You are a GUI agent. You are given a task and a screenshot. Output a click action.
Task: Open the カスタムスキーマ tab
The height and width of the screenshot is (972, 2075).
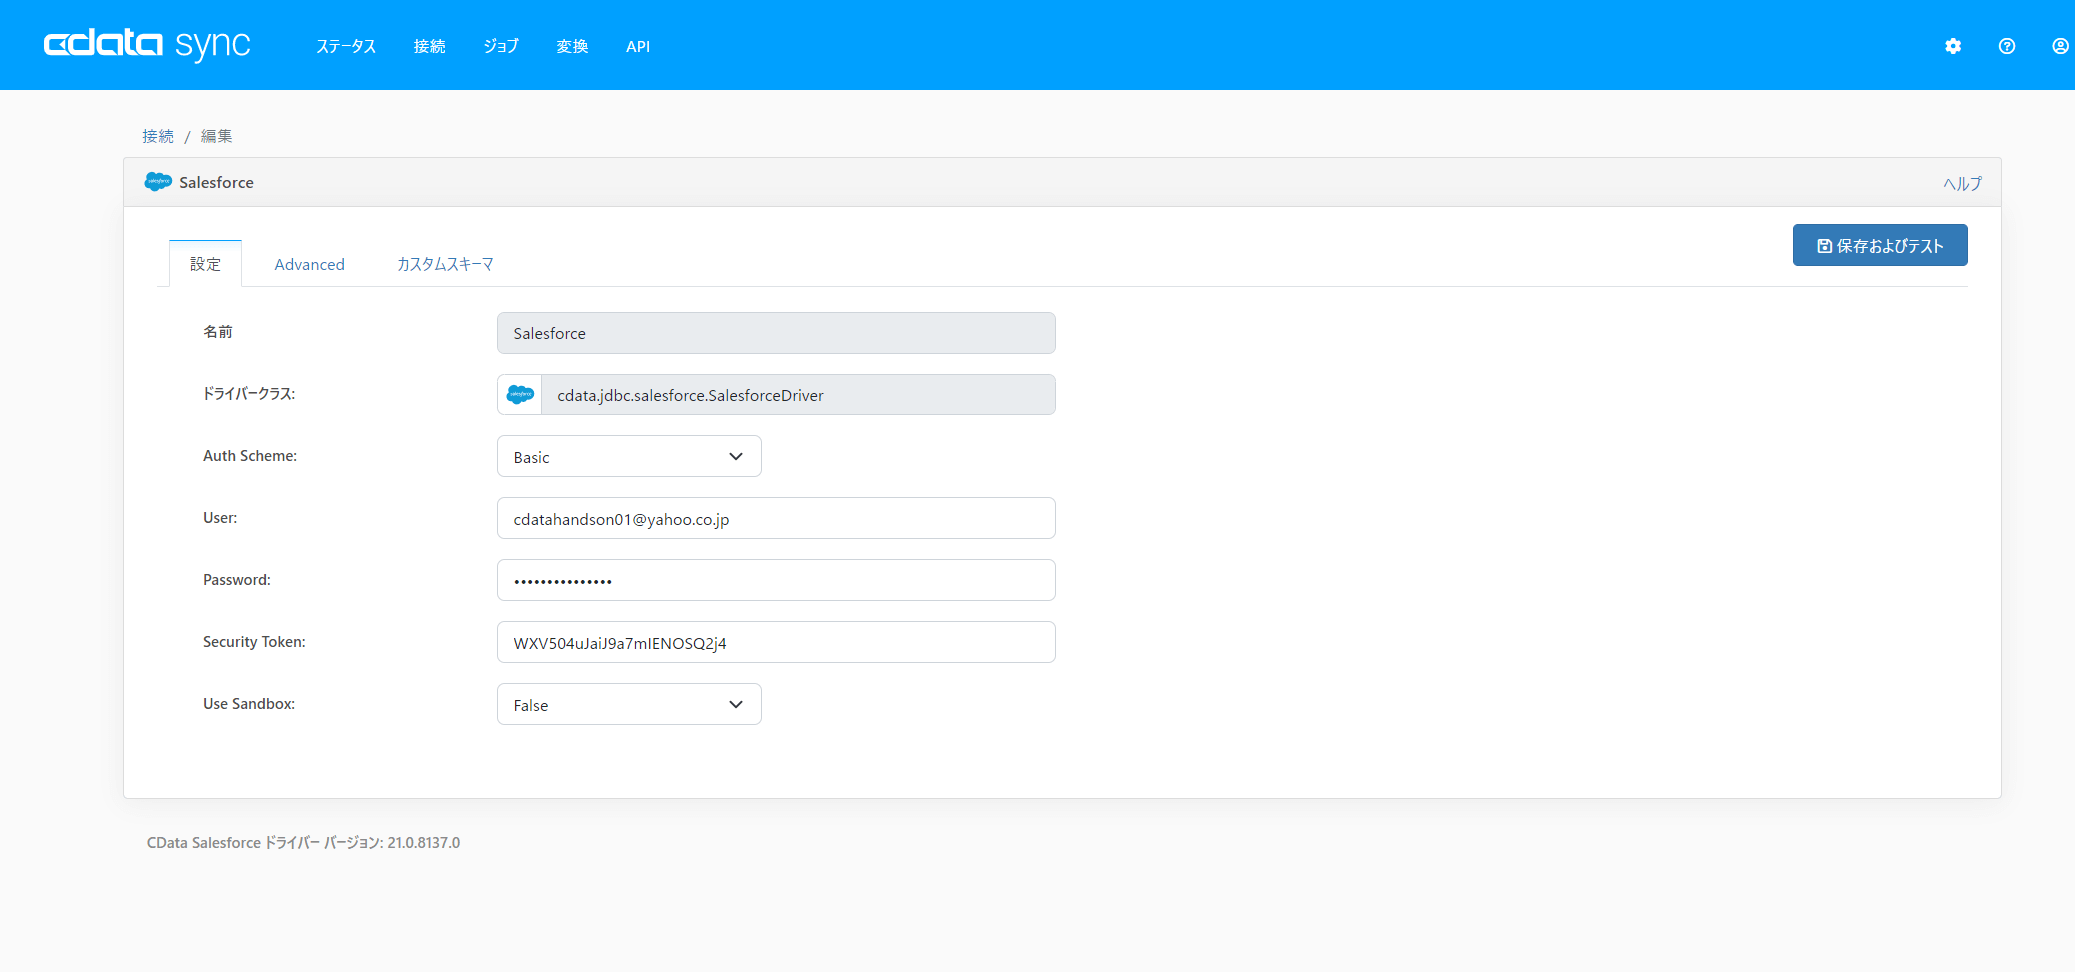(445, 265)
